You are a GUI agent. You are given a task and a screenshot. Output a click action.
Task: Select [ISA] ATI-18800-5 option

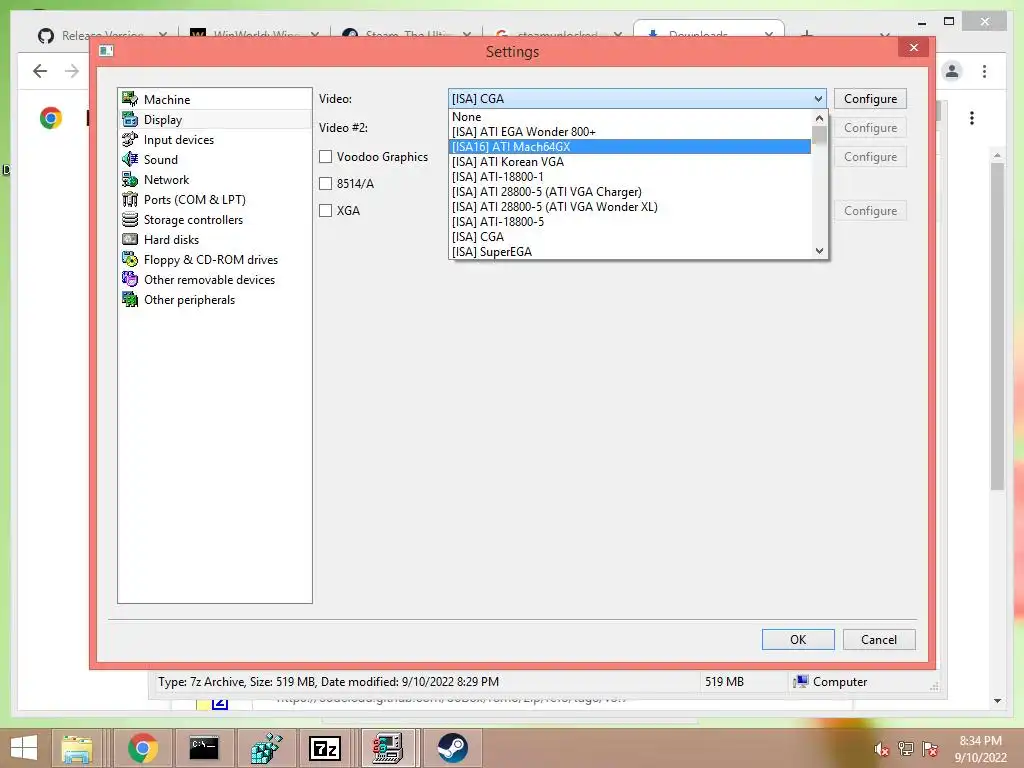click(x=630, y=222)
